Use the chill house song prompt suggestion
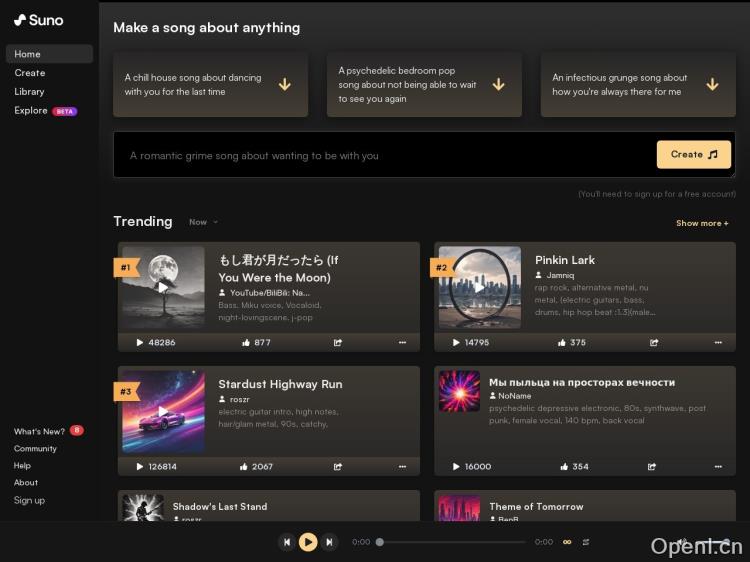This screenshot has height=562, width=750. [210, 85]
